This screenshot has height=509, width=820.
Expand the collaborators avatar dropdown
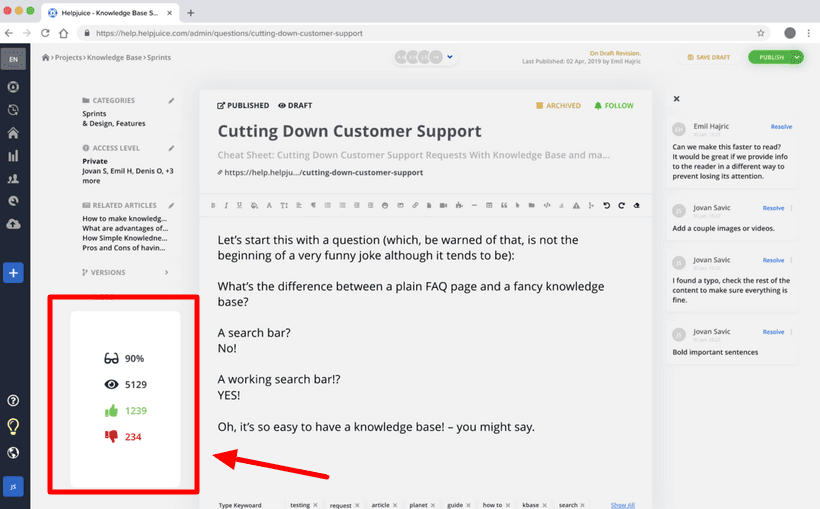[x=450, y=57]
